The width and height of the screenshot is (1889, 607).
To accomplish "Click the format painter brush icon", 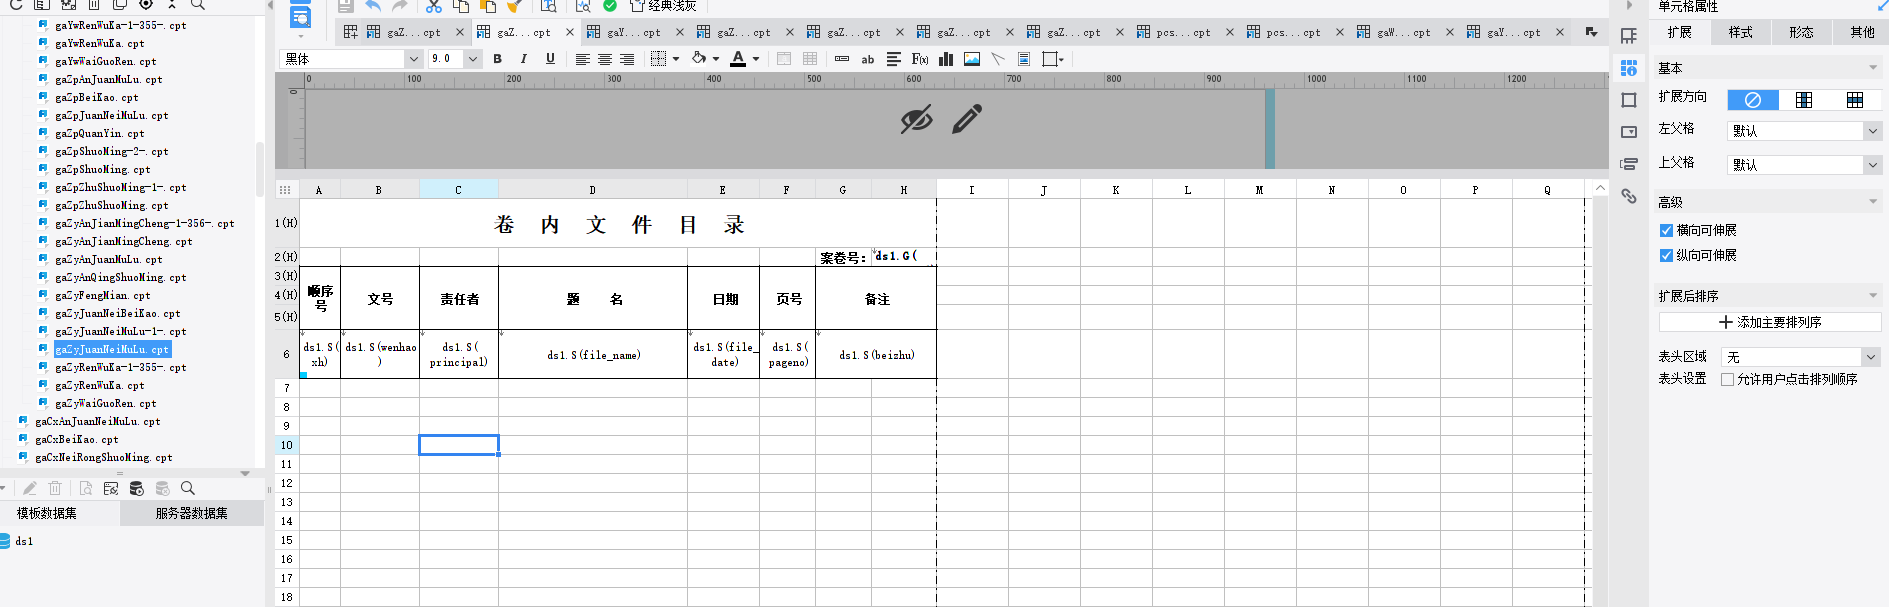I will (x=514, y=6).
